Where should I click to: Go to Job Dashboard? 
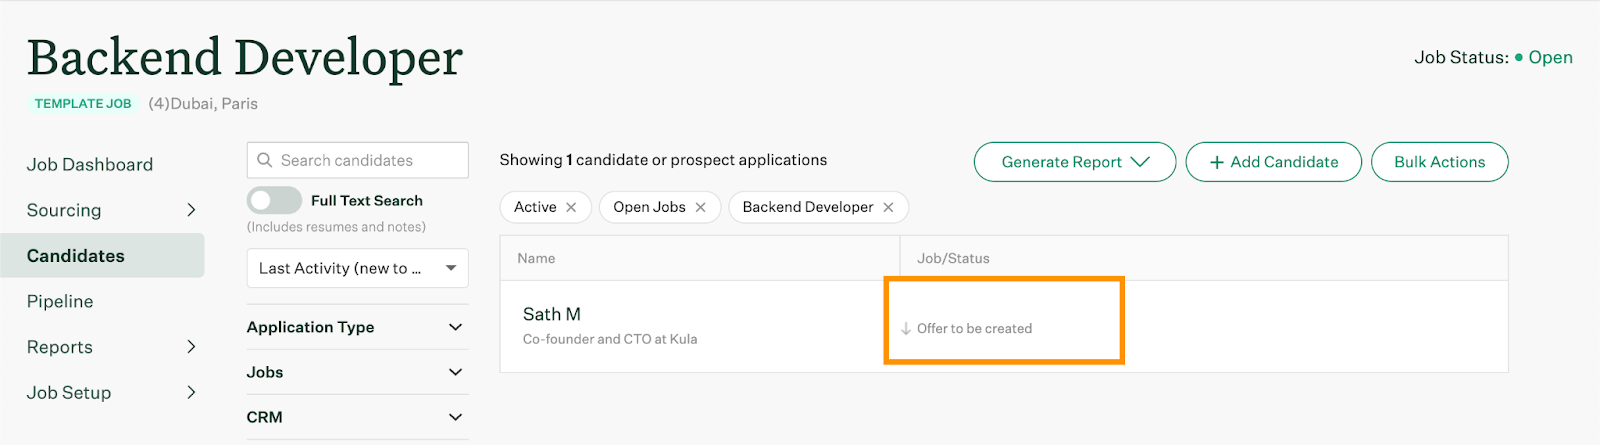90,164
